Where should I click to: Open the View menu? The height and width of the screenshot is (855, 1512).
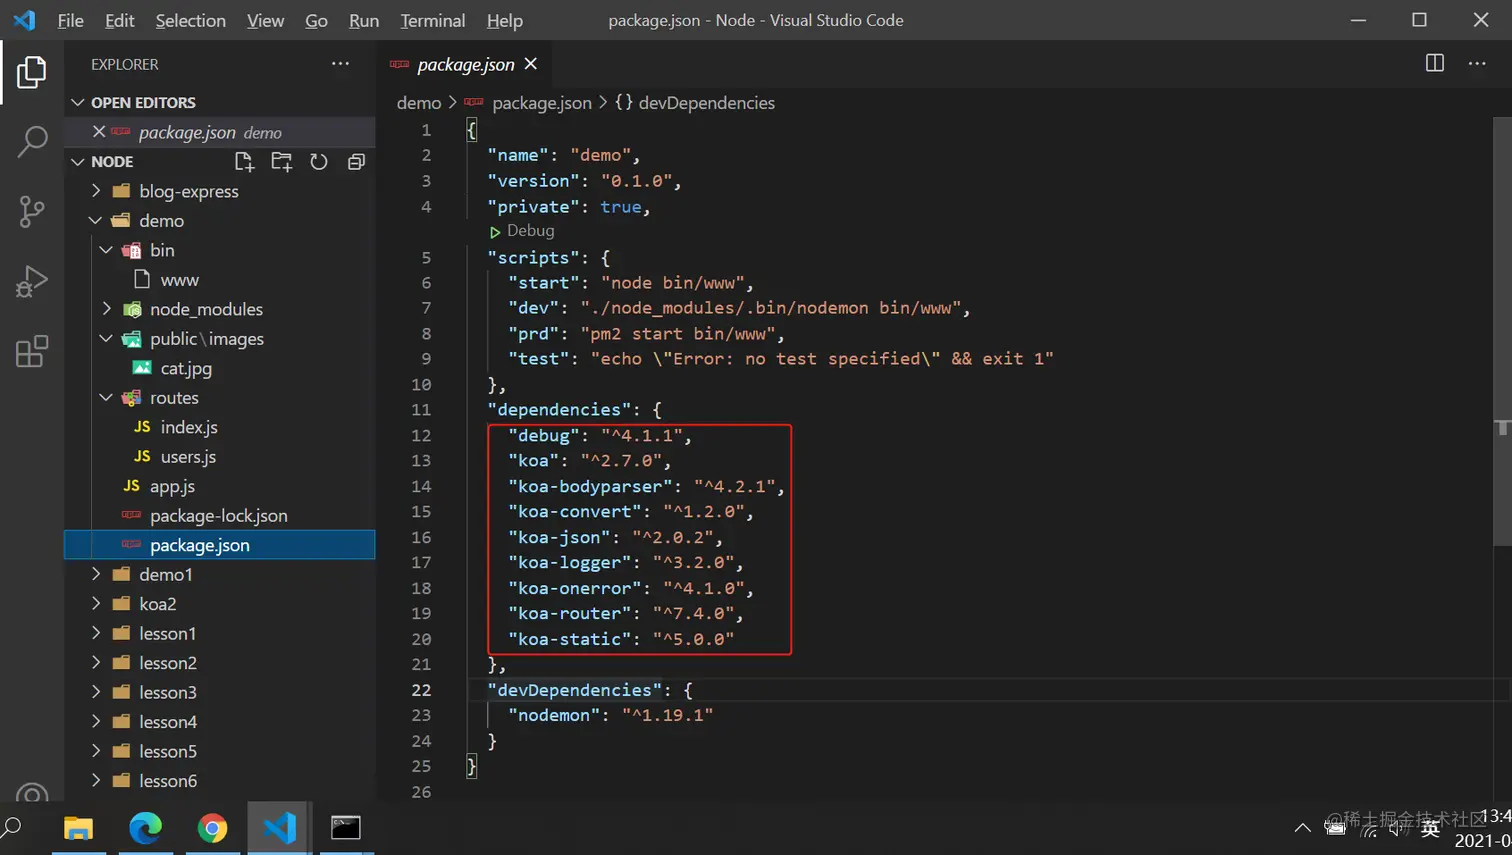pyautogui.click(x=265, y=20)
